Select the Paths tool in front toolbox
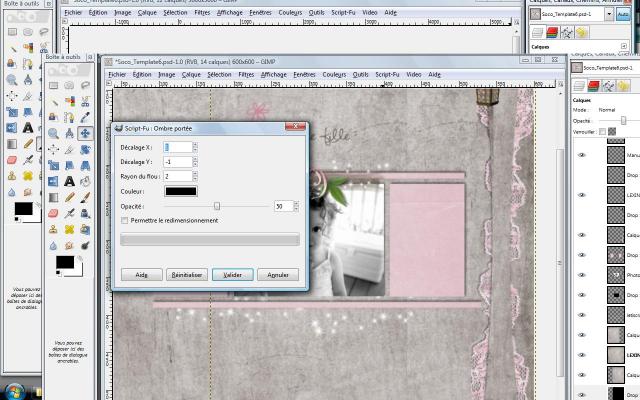Screen dimensions: 640x400 pyautogui.click(x=69, y=118)
